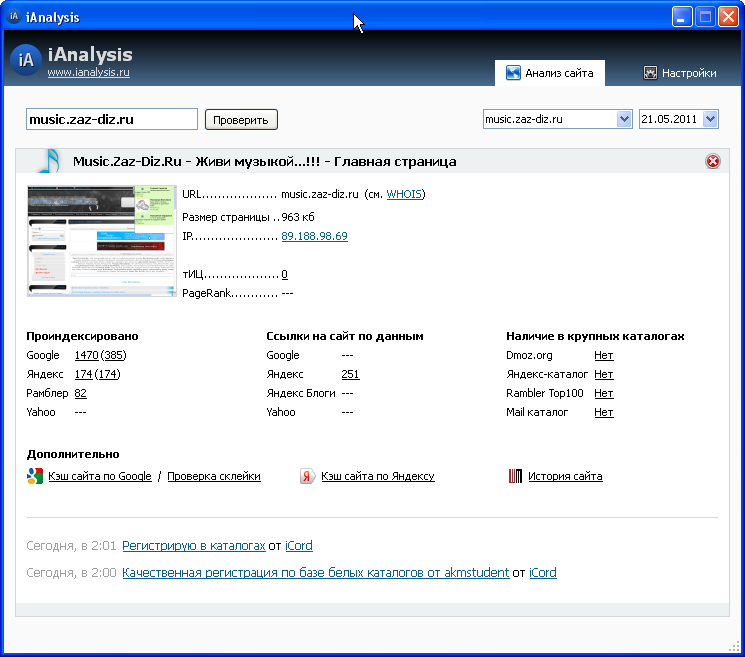Close the iAnalysis window
Viewport: 745px width, 657px height.
coord(728,17)
